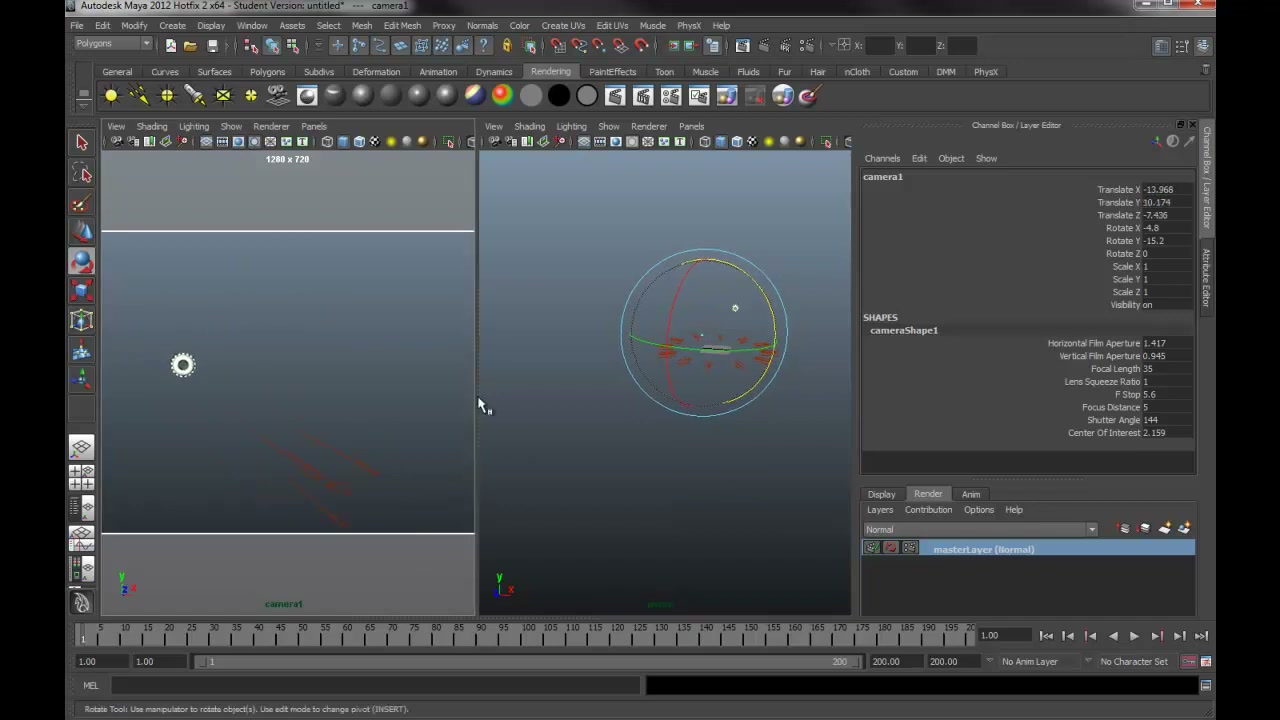This screenshot has width=1280, height=720.
Task: Save scene with floppy disk icon
Action: pyautogui.click(x=212, y=46)
